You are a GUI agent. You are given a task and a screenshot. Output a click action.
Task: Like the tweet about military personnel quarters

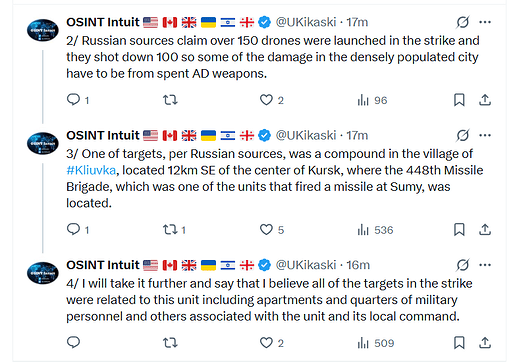pos(266,342)
